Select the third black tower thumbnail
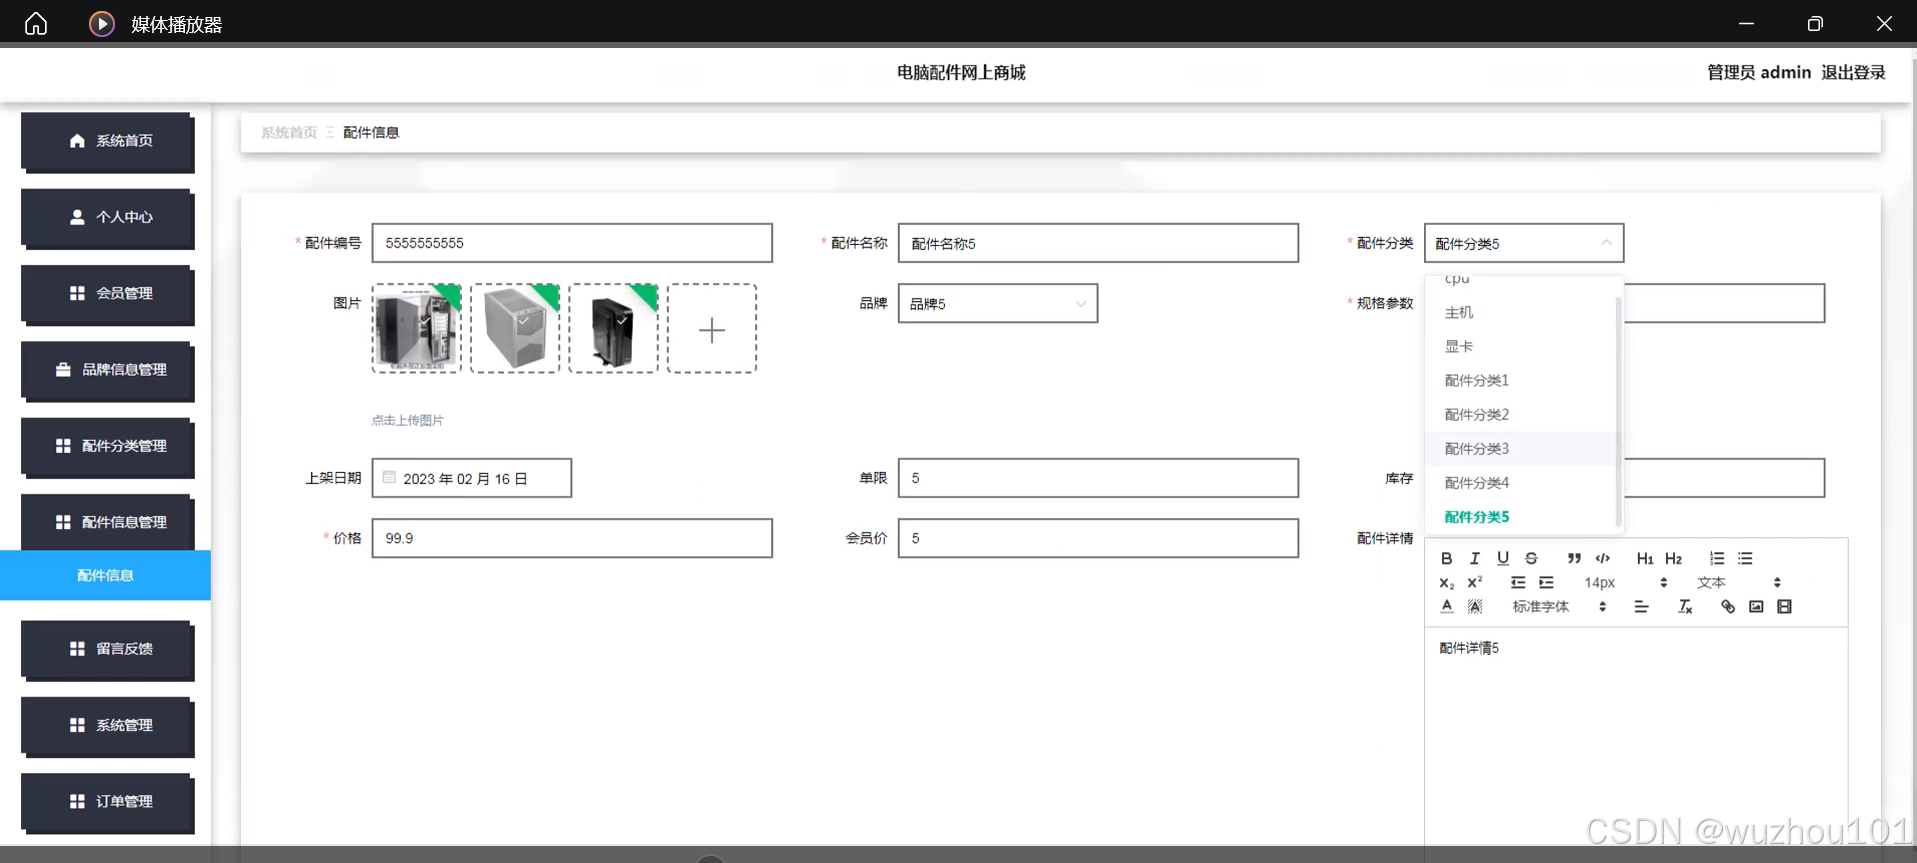 (613, 329)
